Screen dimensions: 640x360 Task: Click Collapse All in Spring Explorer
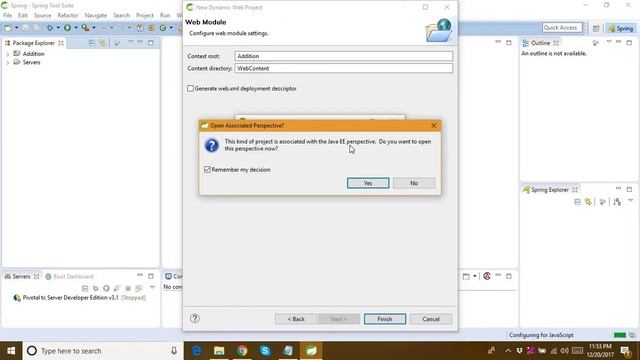pos(577,202)
